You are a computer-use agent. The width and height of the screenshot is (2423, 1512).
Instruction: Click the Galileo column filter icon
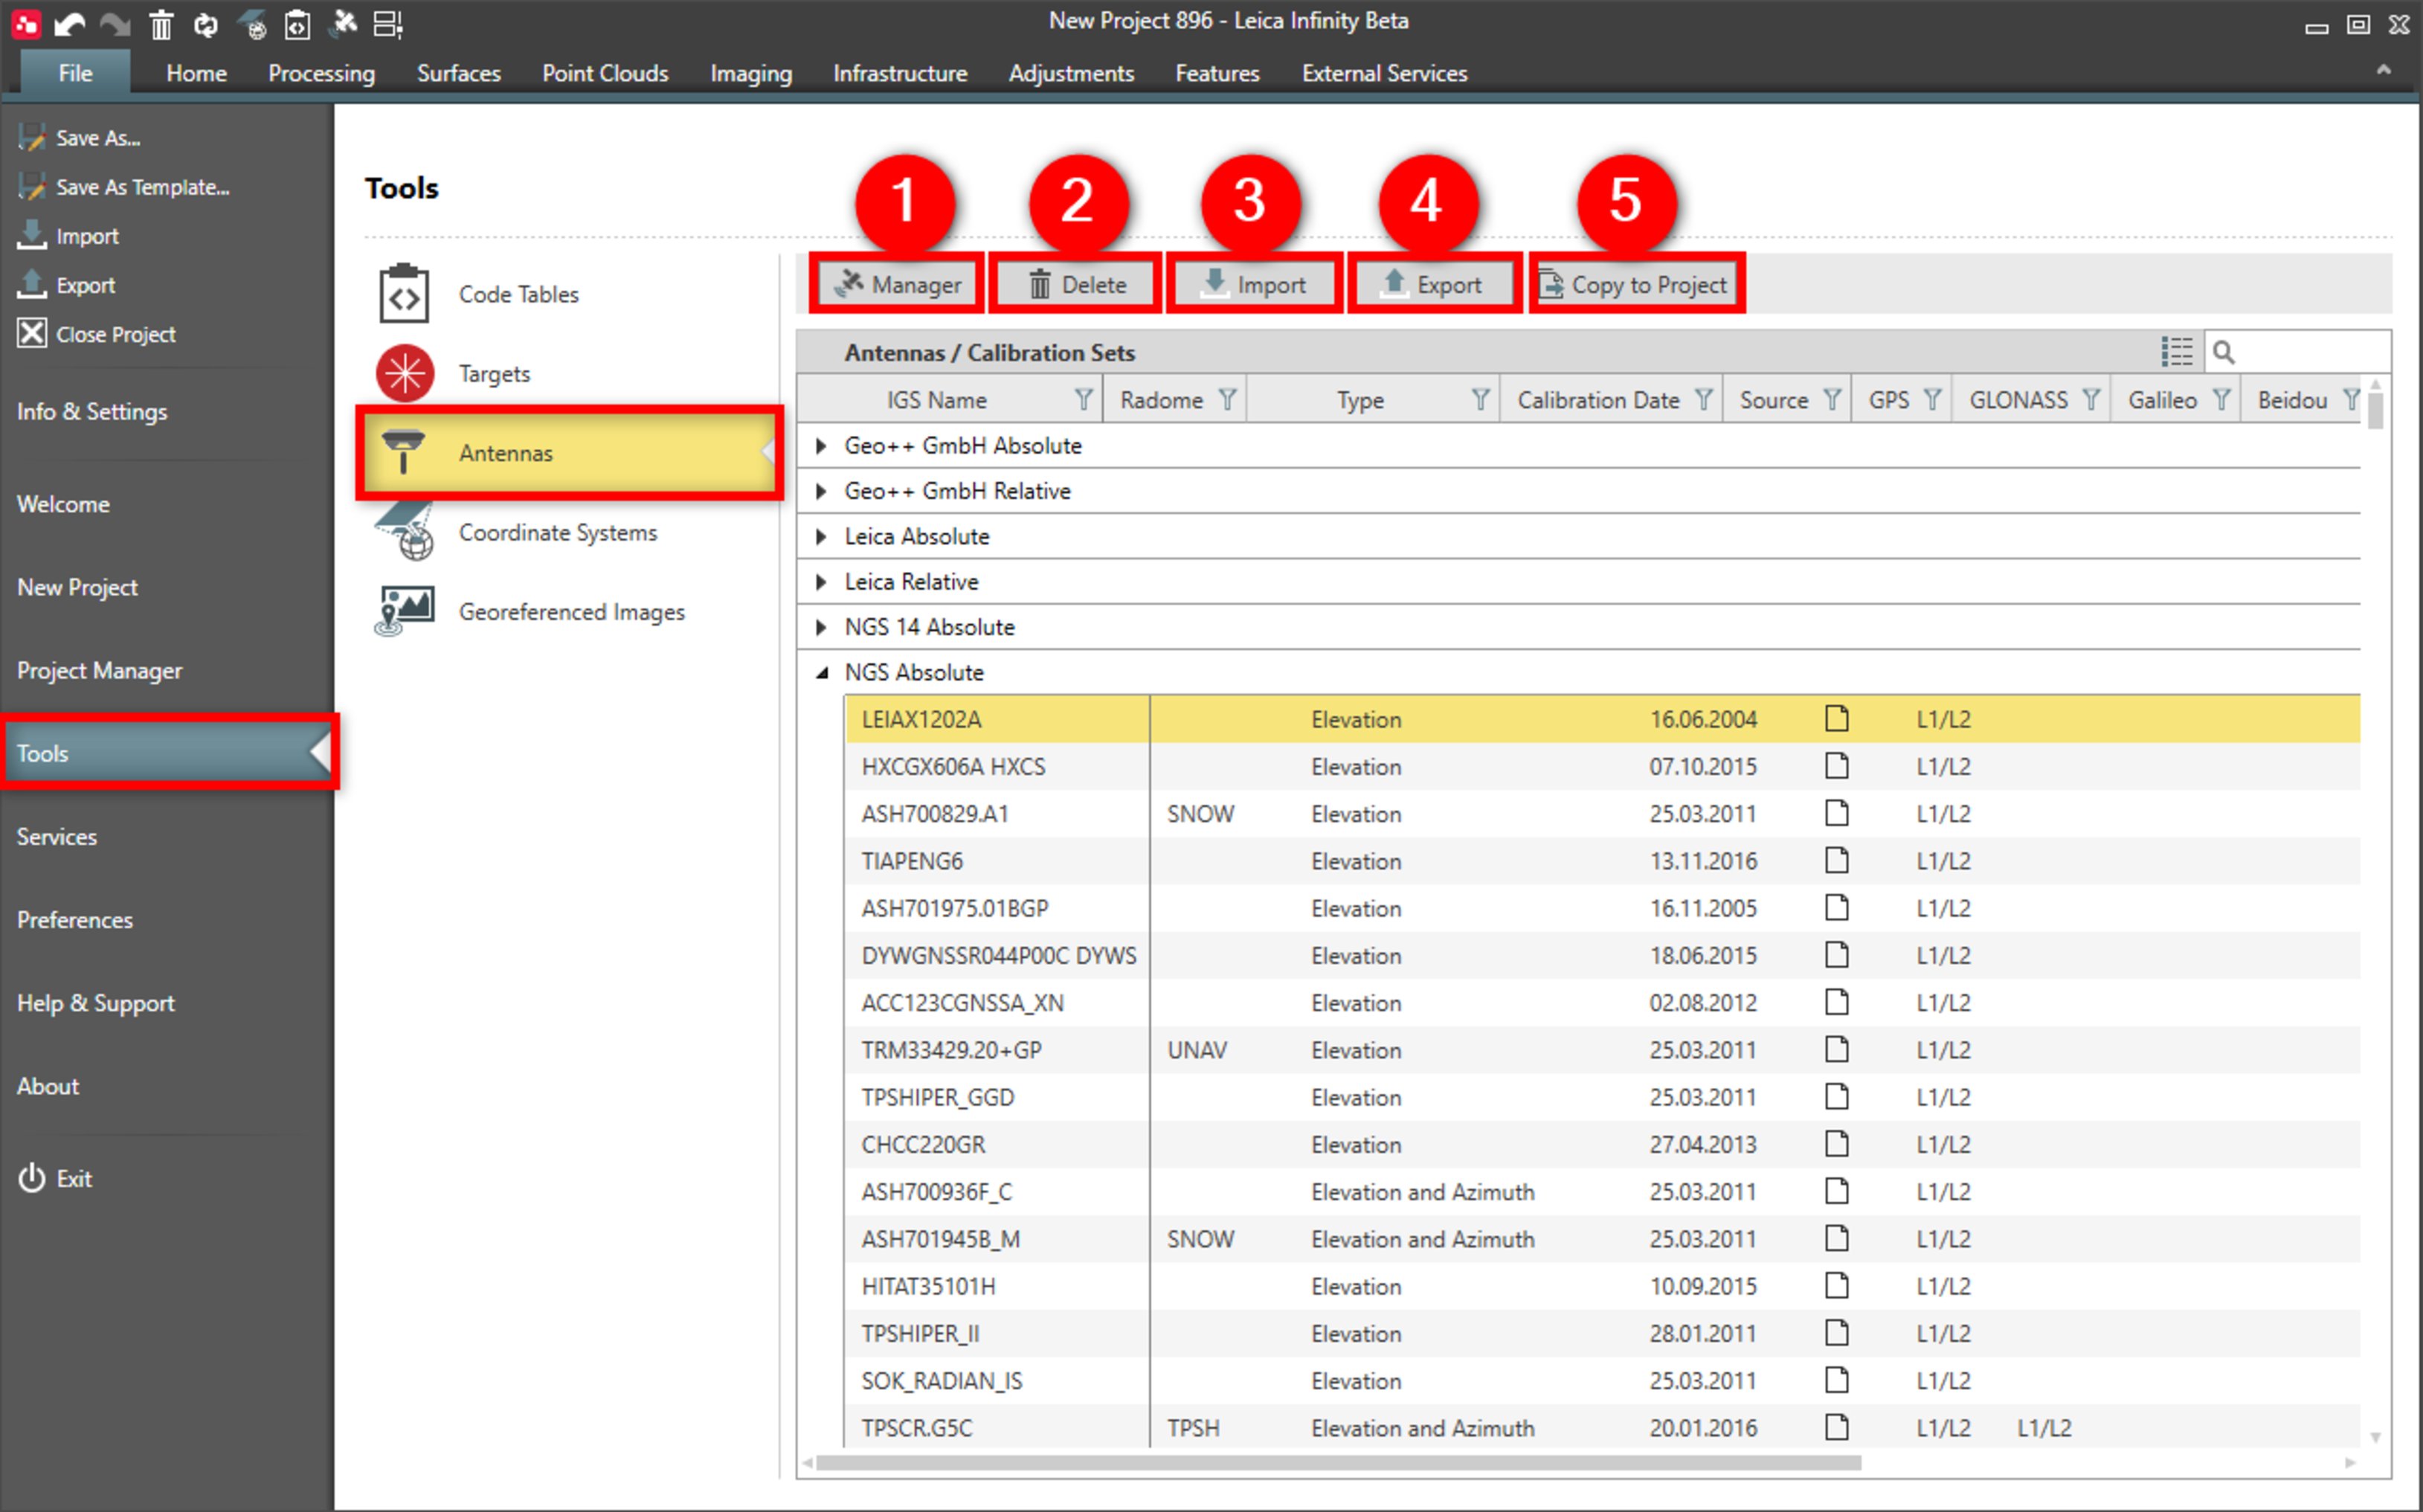2221,400
